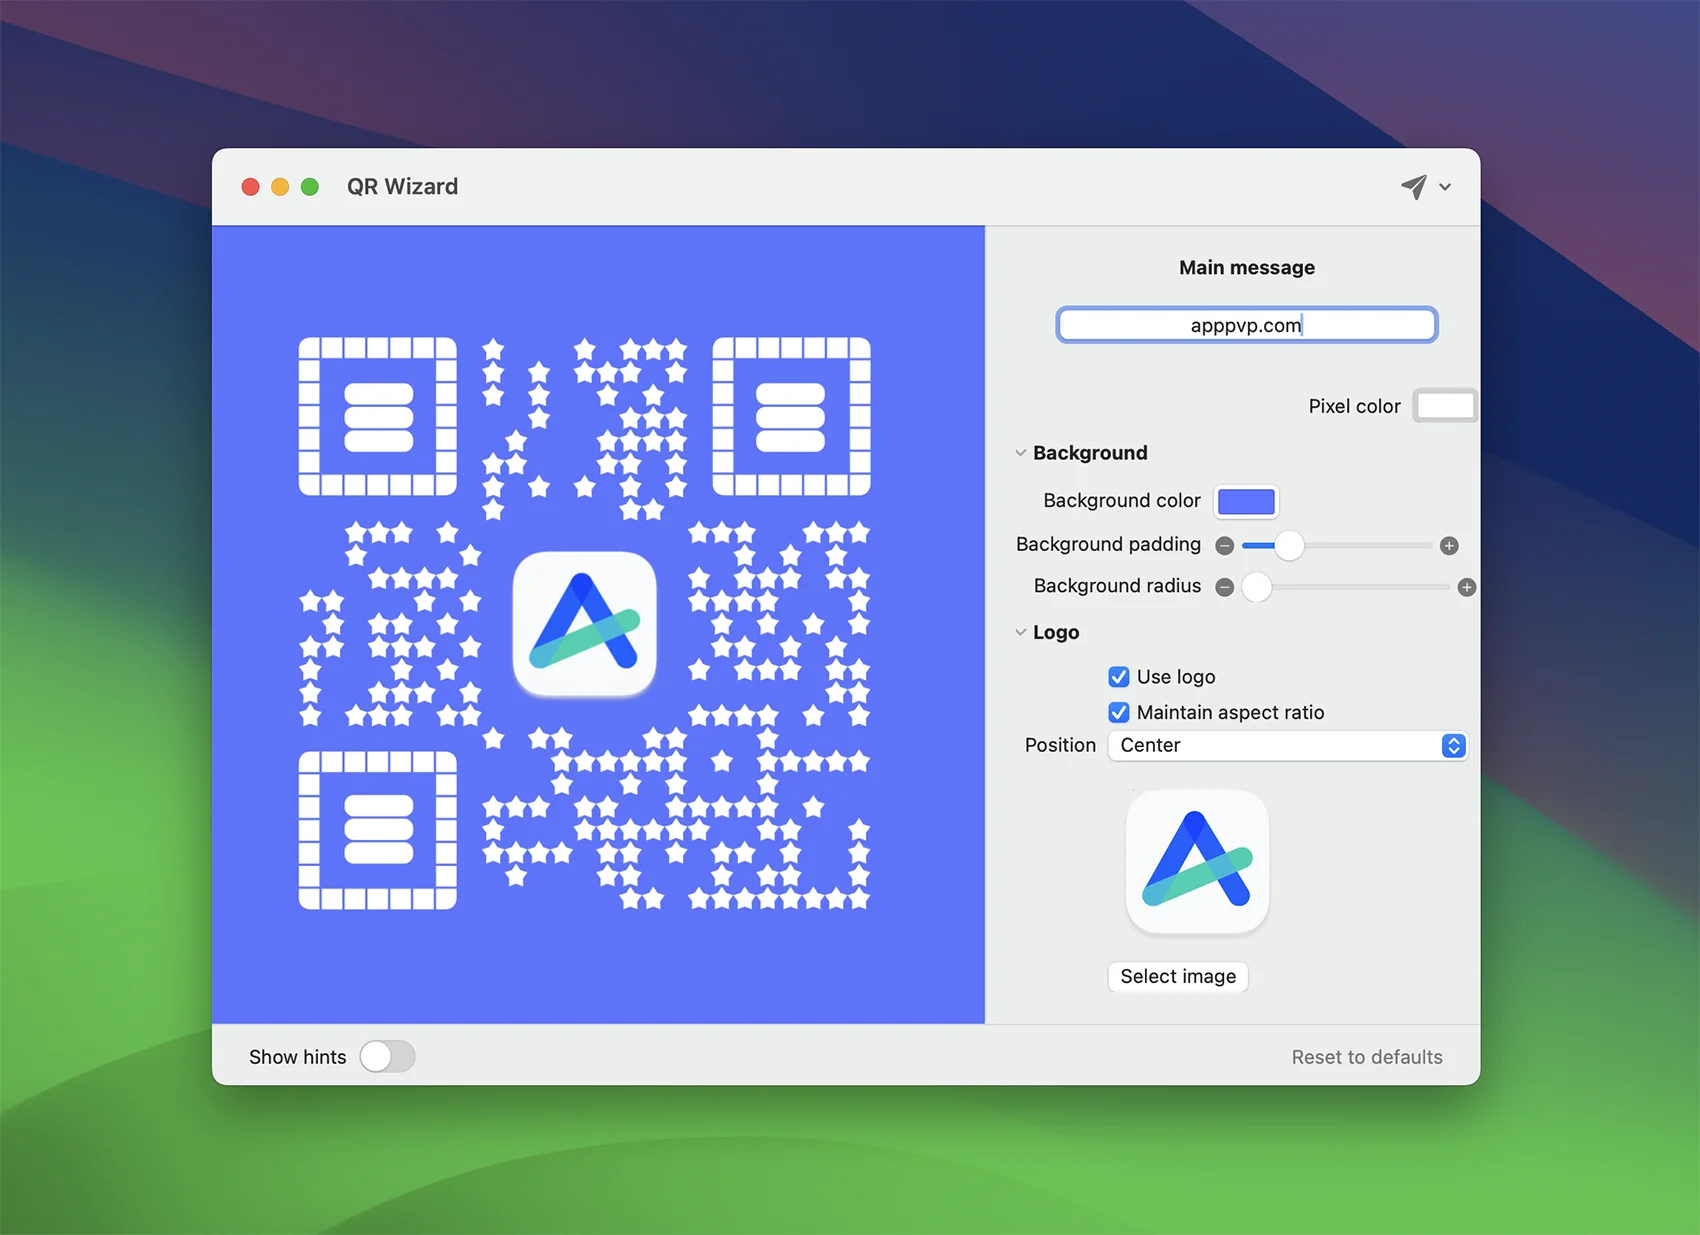Image resolution: width=1700 pixels, height=1235 pixels.
Task: Close the QR Wizard window
Action: coord(251,187)
